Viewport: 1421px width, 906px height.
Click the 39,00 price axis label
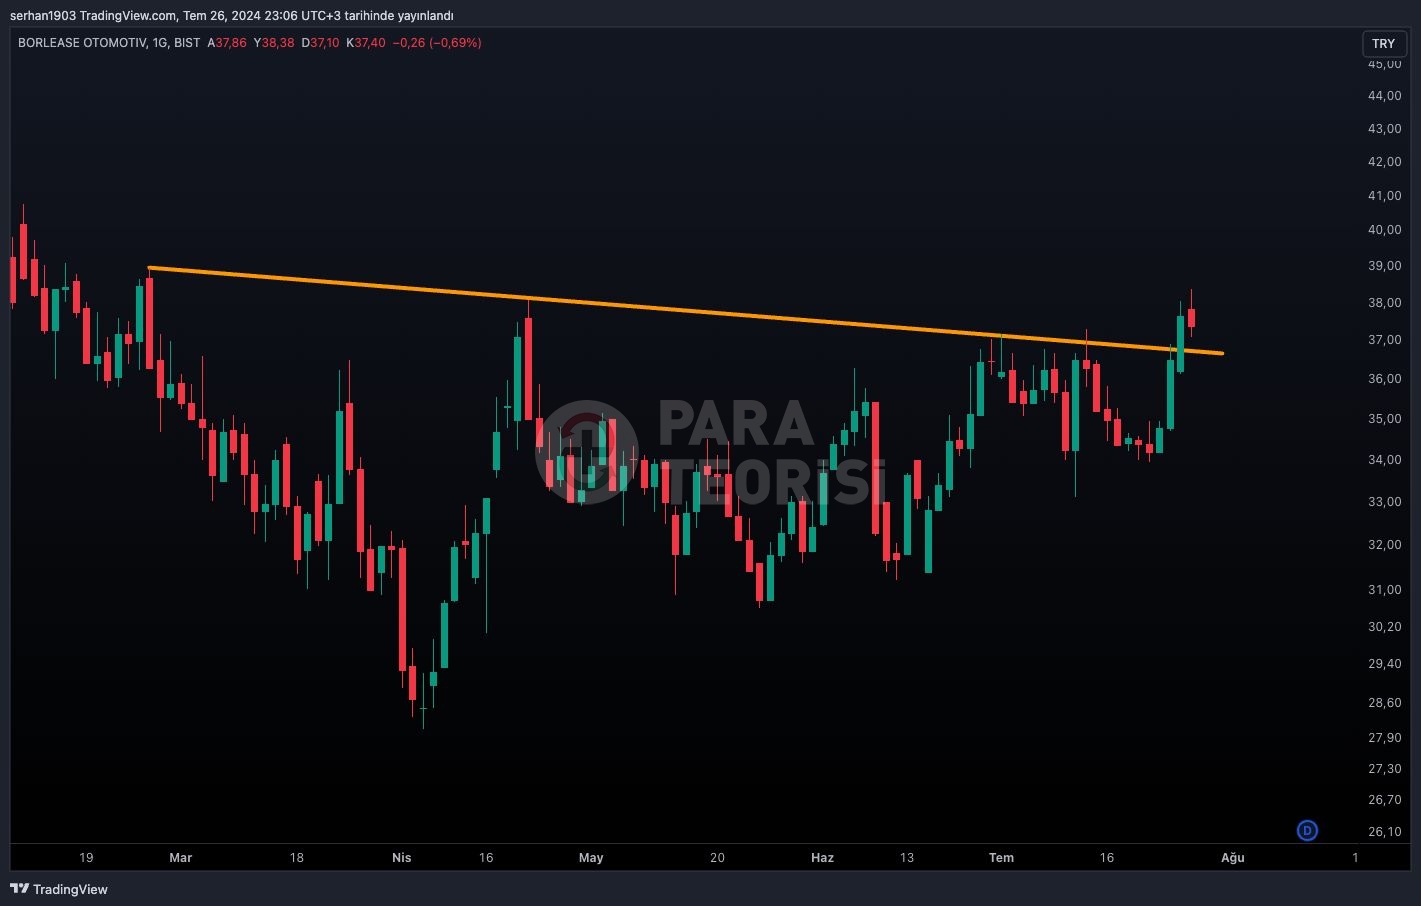click(x=1384, y=266)
